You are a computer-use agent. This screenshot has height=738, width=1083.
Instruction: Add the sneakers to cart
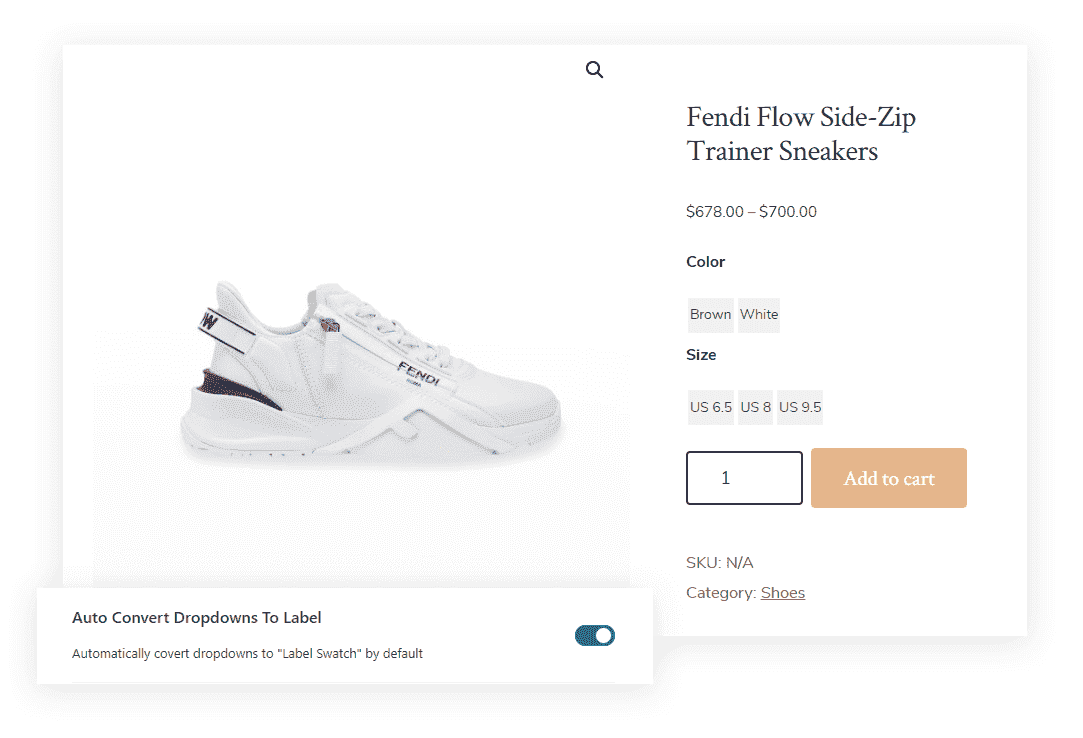(x=888, y=478)
